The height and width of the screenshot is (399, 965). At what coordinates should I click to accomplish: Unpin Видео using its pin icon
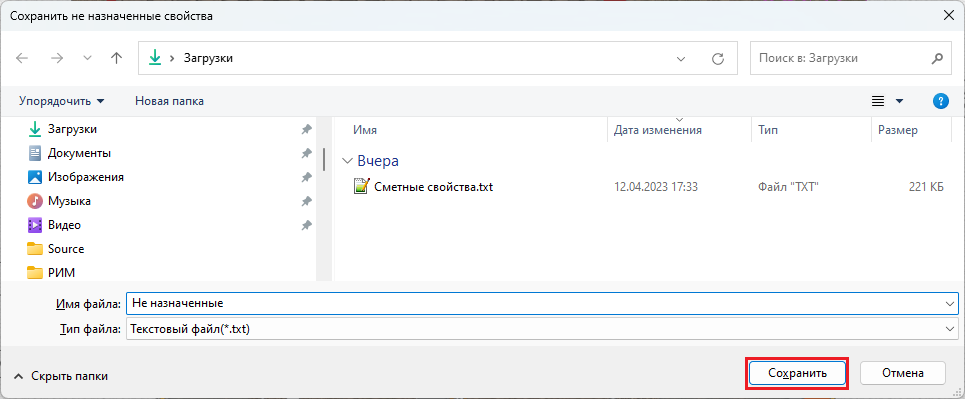coord(306,225)
